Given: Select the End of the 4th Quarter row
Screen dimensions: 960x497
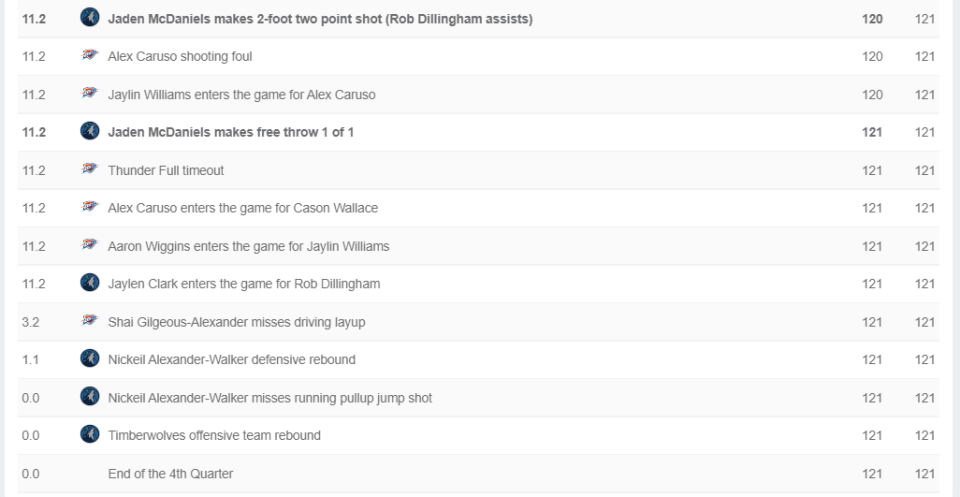Looking at the screenshot, I should pos(478,474).
